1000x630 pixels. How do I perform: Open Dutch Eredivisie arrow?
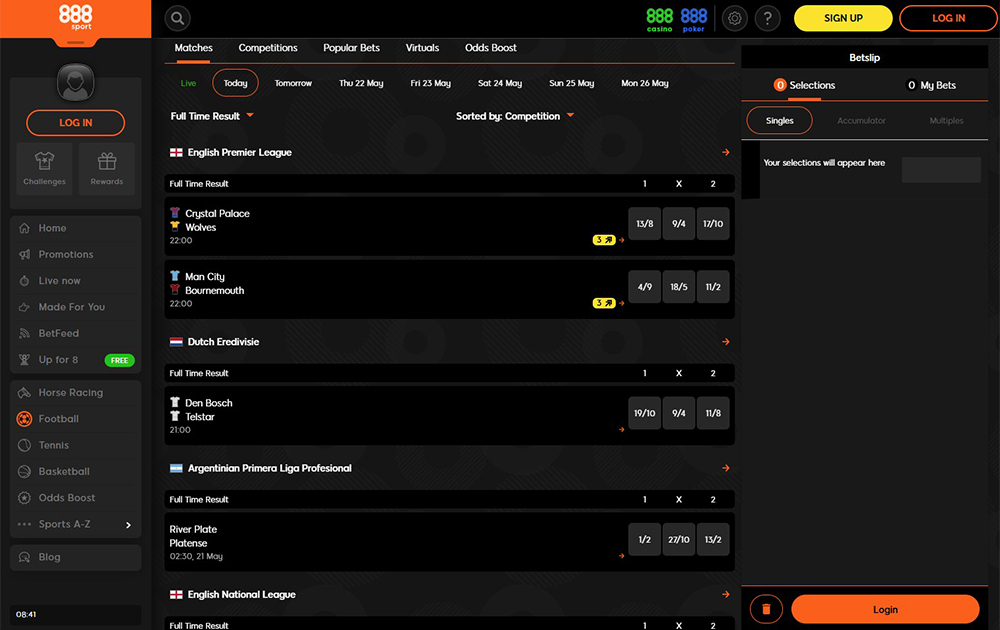726,342
